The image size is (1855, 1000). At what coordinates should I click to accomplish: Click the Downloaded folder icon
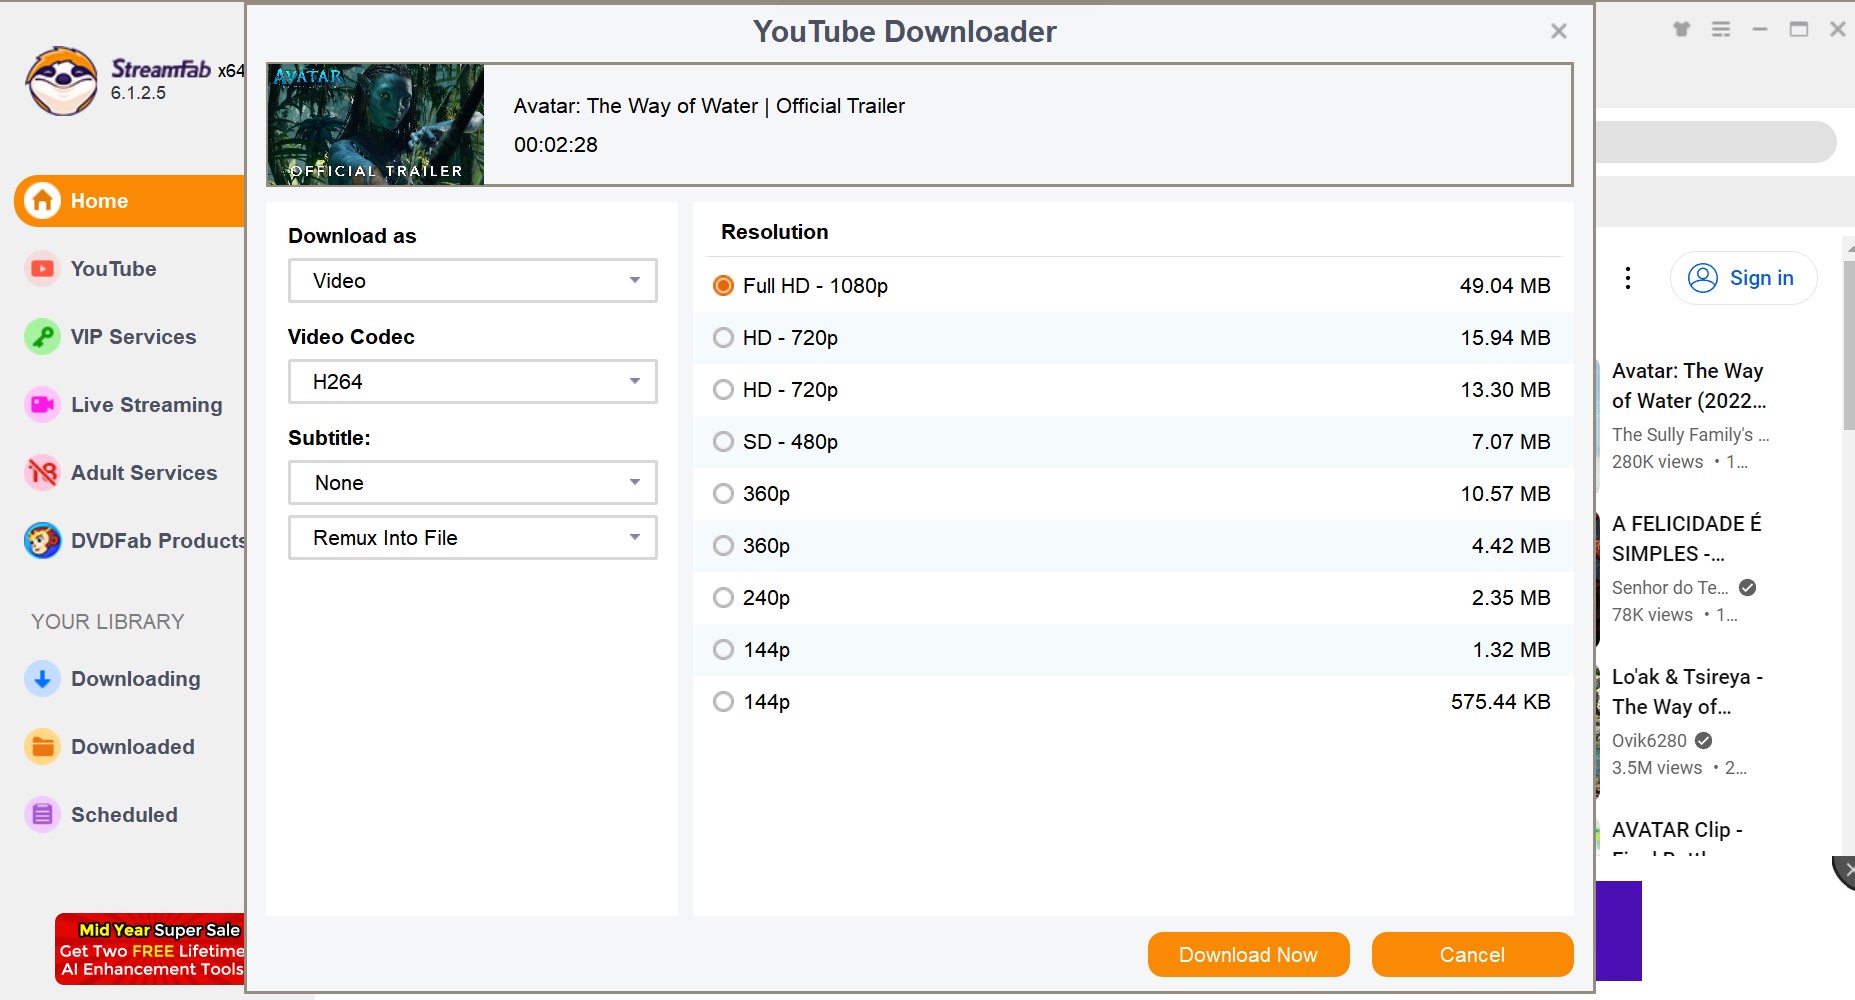[42, 747]
